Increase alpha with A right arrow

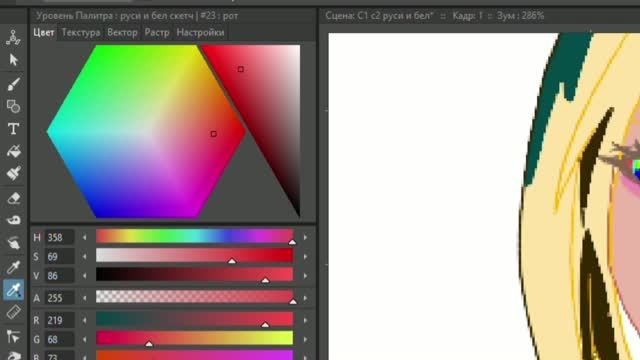(x=305, y=298)
